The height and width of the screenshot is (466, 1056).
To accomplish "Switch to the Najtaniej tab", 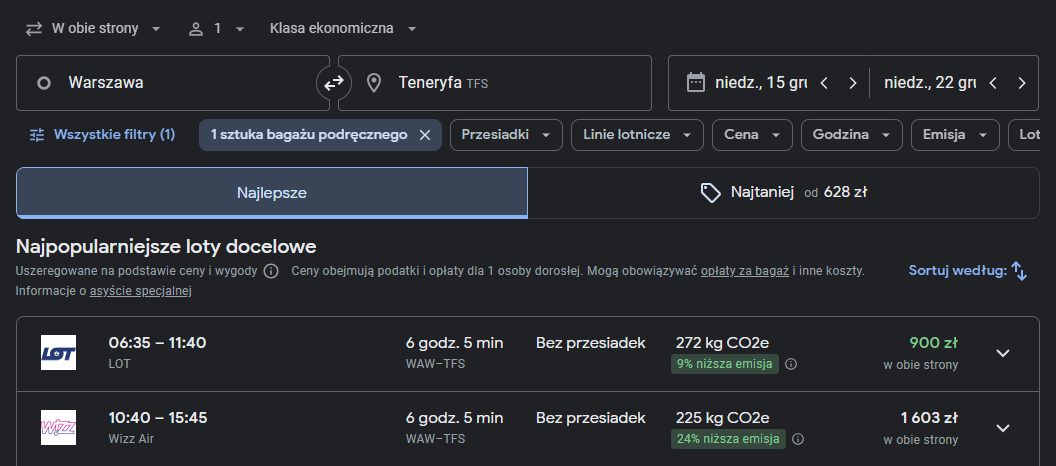I will point(783,193).
